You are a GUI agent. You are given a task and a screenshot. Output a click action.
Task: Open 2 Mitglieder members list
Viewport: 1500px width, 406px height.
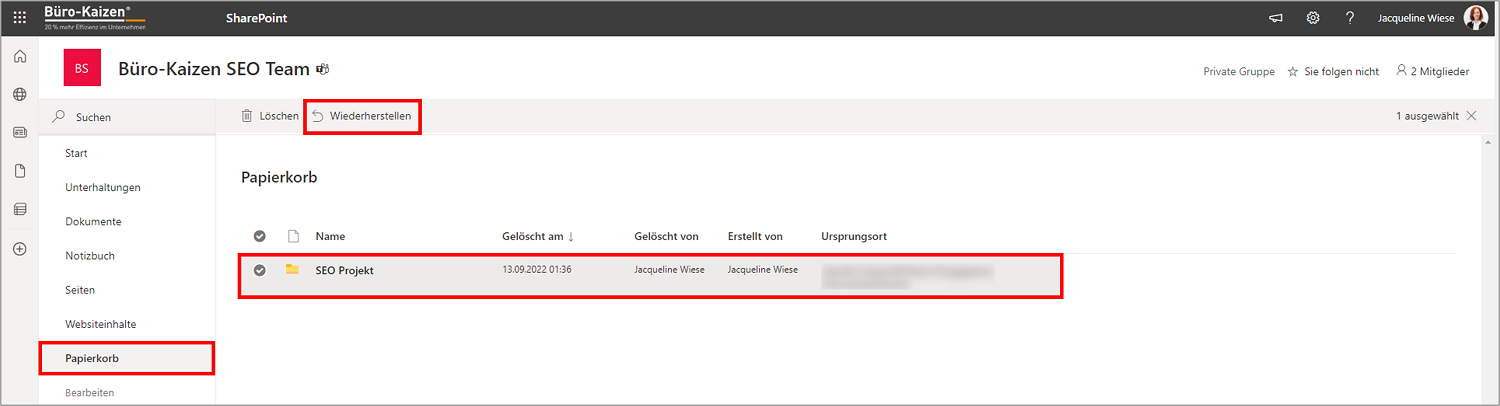coord(1433,72)
